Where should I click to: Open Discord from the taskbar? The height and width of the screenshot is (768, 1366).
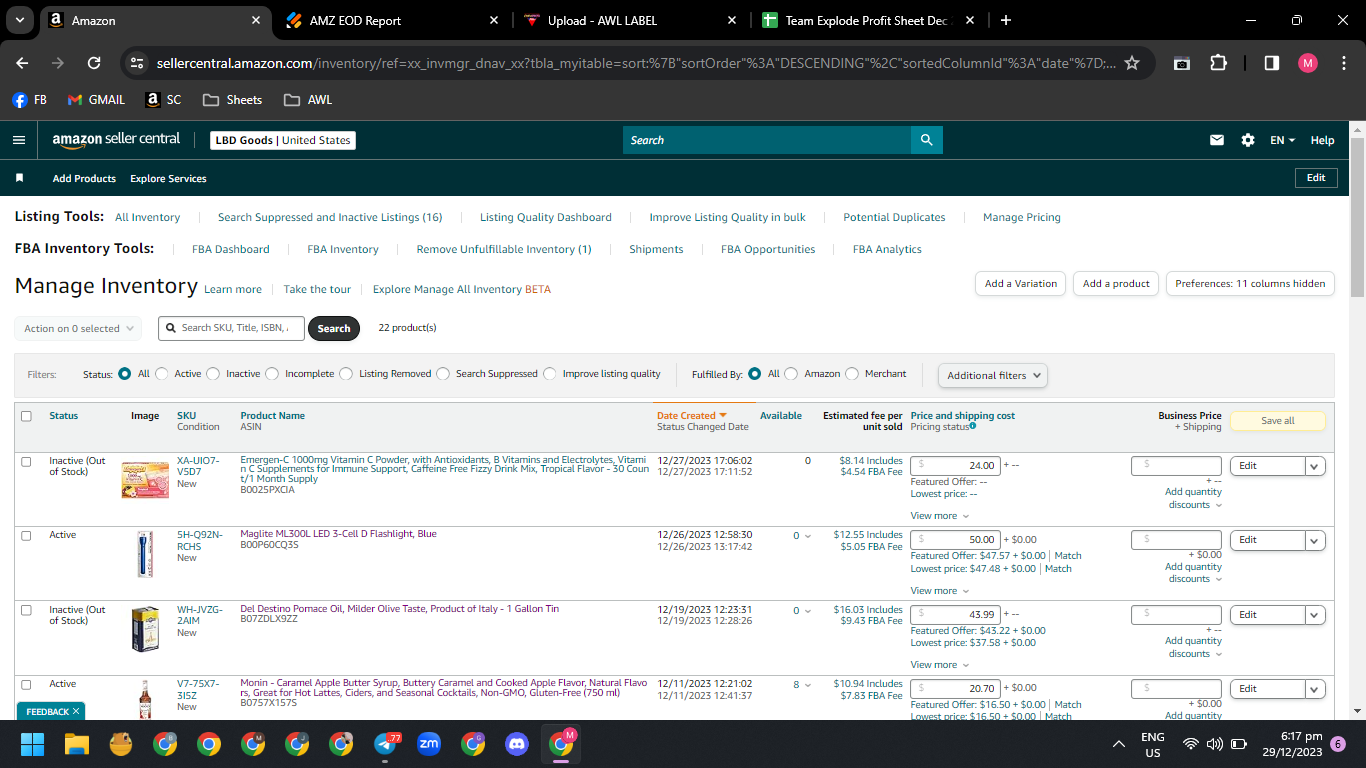(517, 744)
